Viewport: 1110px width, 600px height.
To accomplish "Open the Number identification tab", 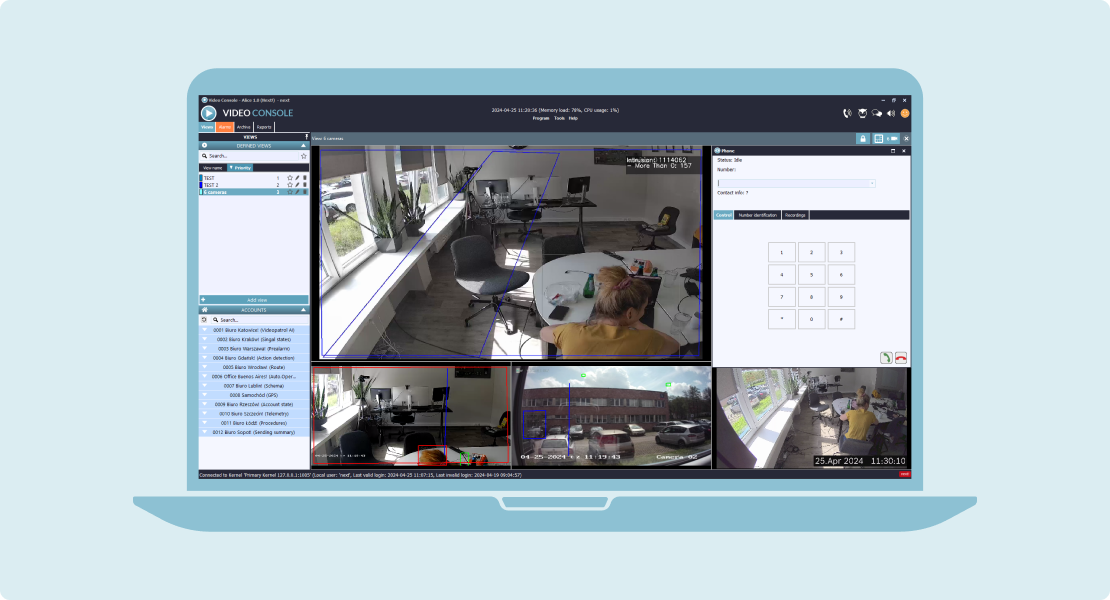I will pos(757,215).
